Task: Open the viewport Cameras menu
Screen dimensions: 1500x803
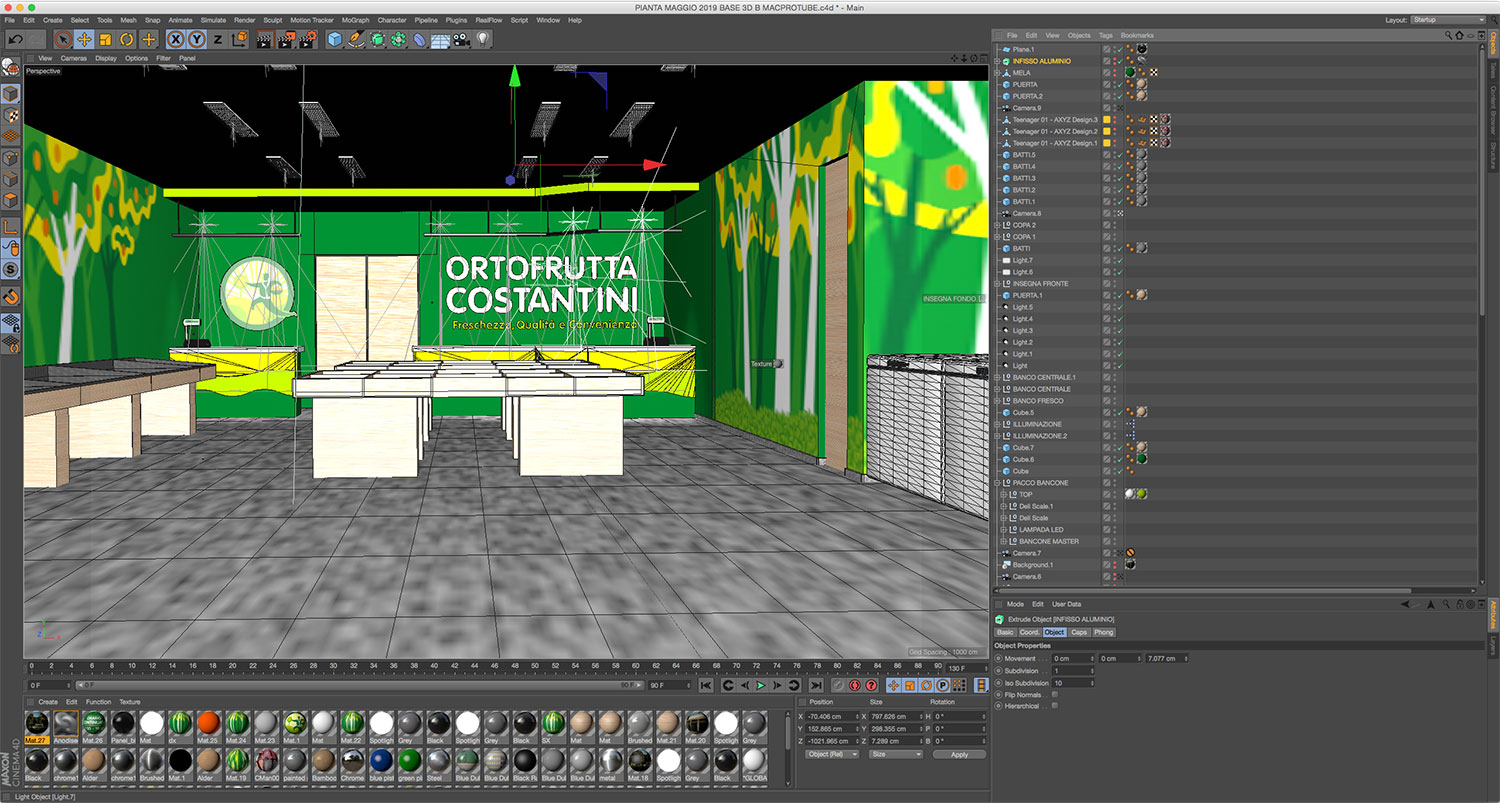Action: click(74, 58)
